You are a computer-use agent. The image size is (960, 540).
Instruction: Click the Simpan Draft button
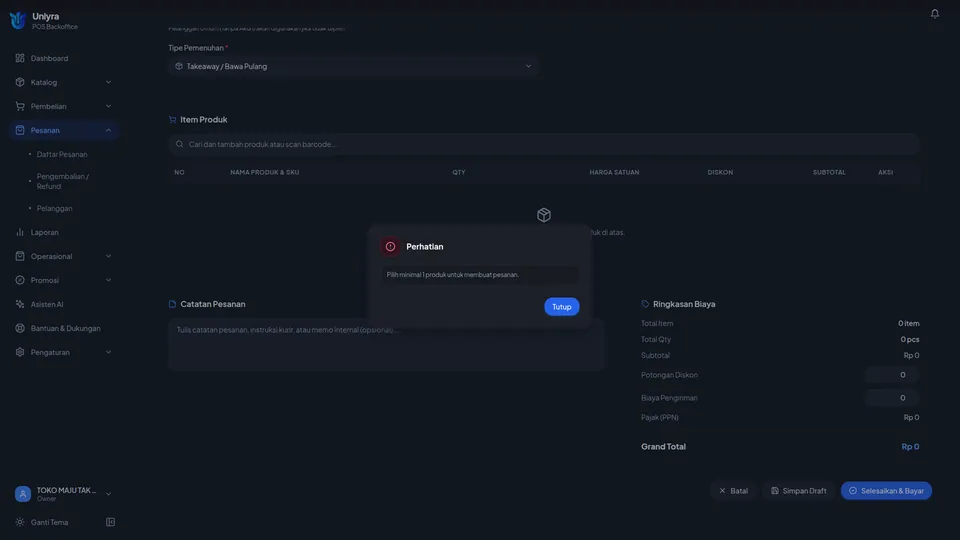click(x=798, y=490)
